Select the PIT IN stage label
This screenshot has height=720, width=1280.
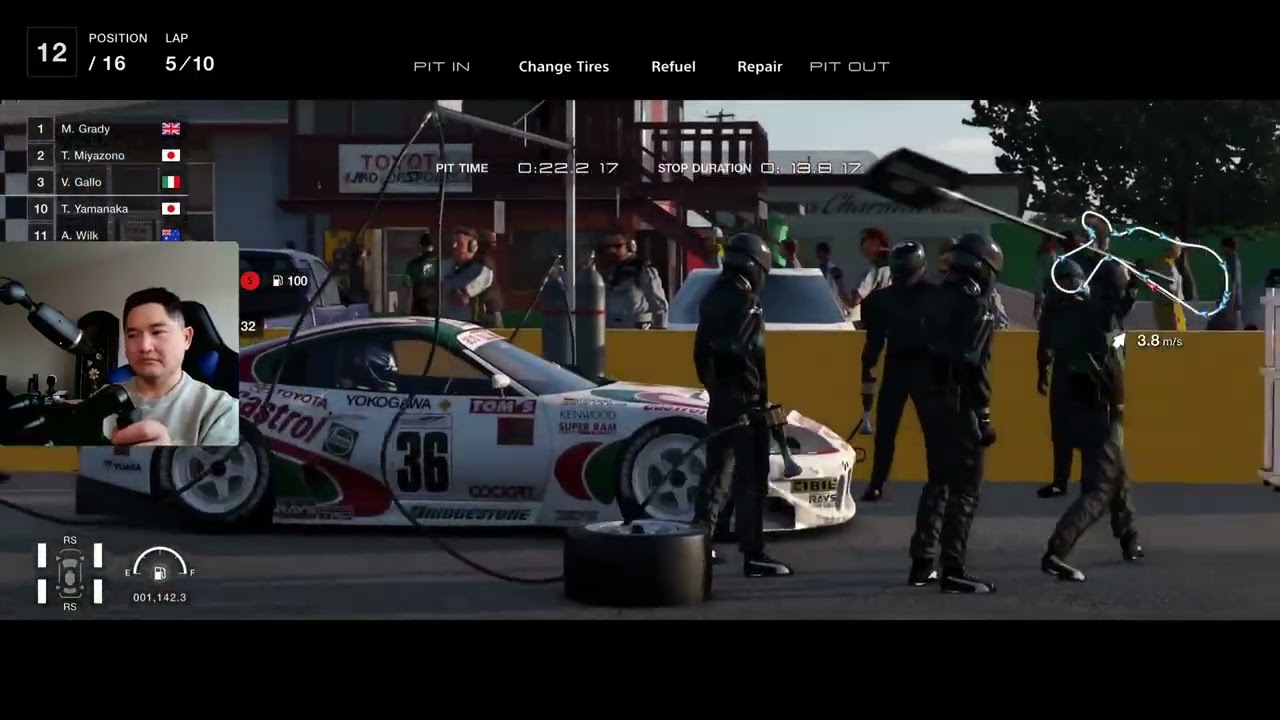point(442,66)
